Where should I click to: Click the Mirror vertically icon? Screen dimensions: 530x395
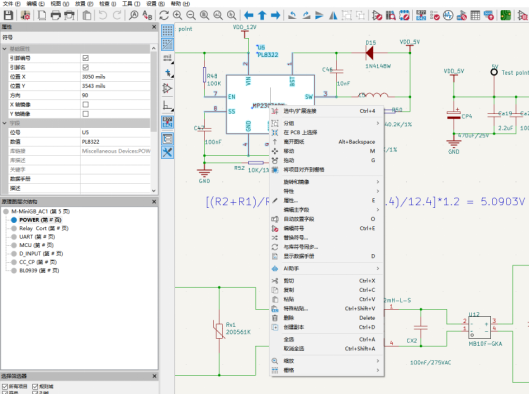(319, 15)
